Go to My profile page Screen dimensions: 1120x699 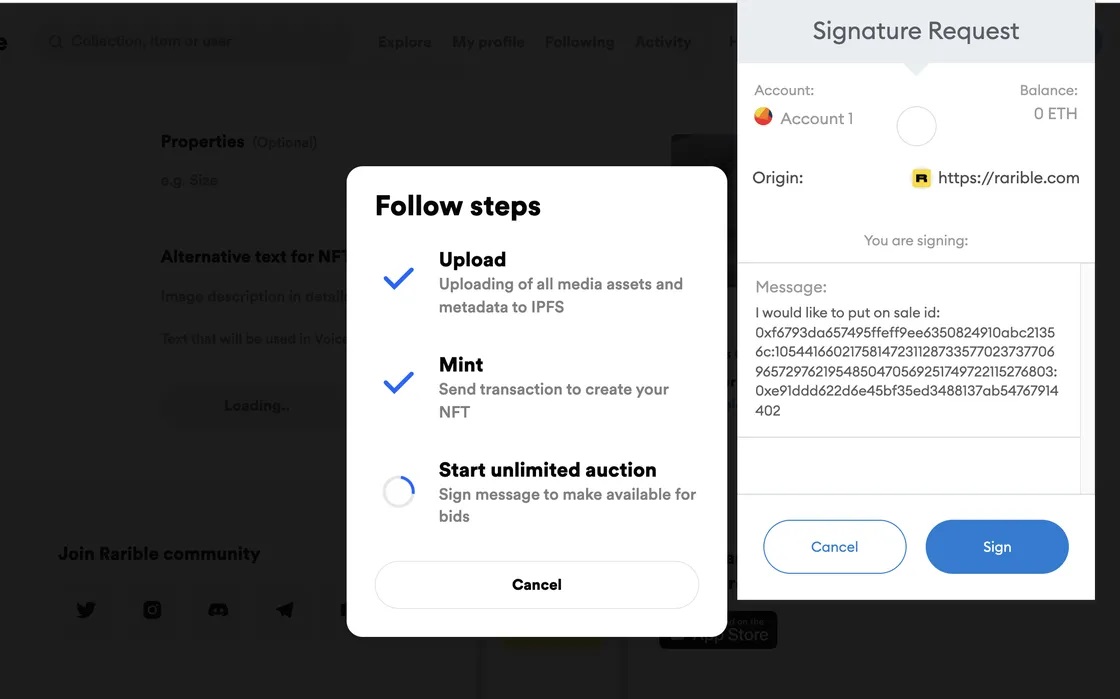coord(488,42)
